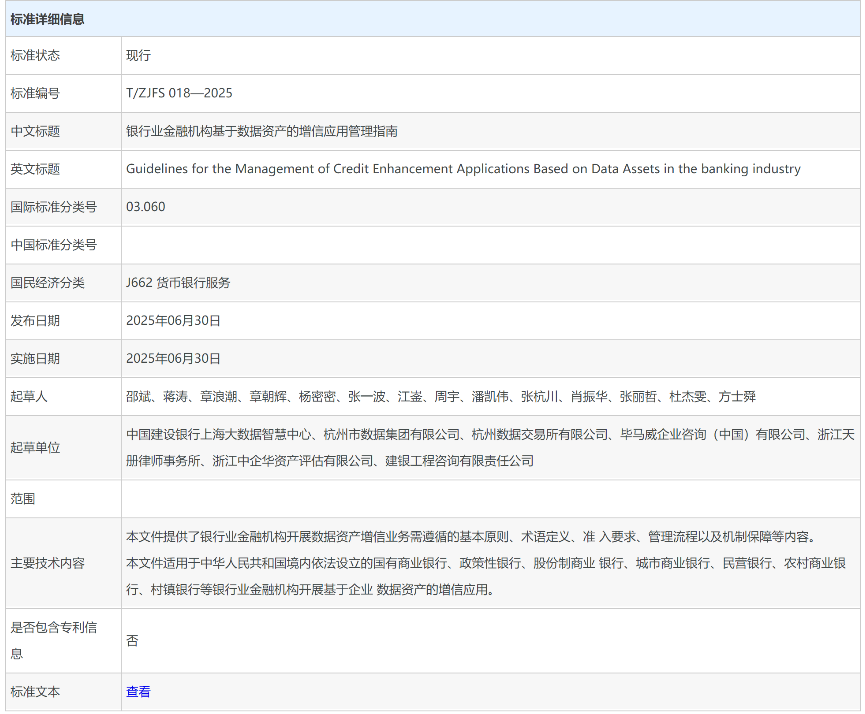Select the implementation date in the 实施日期 row
The height and width of the screenshot is (714, 865).
click(173, 359)
